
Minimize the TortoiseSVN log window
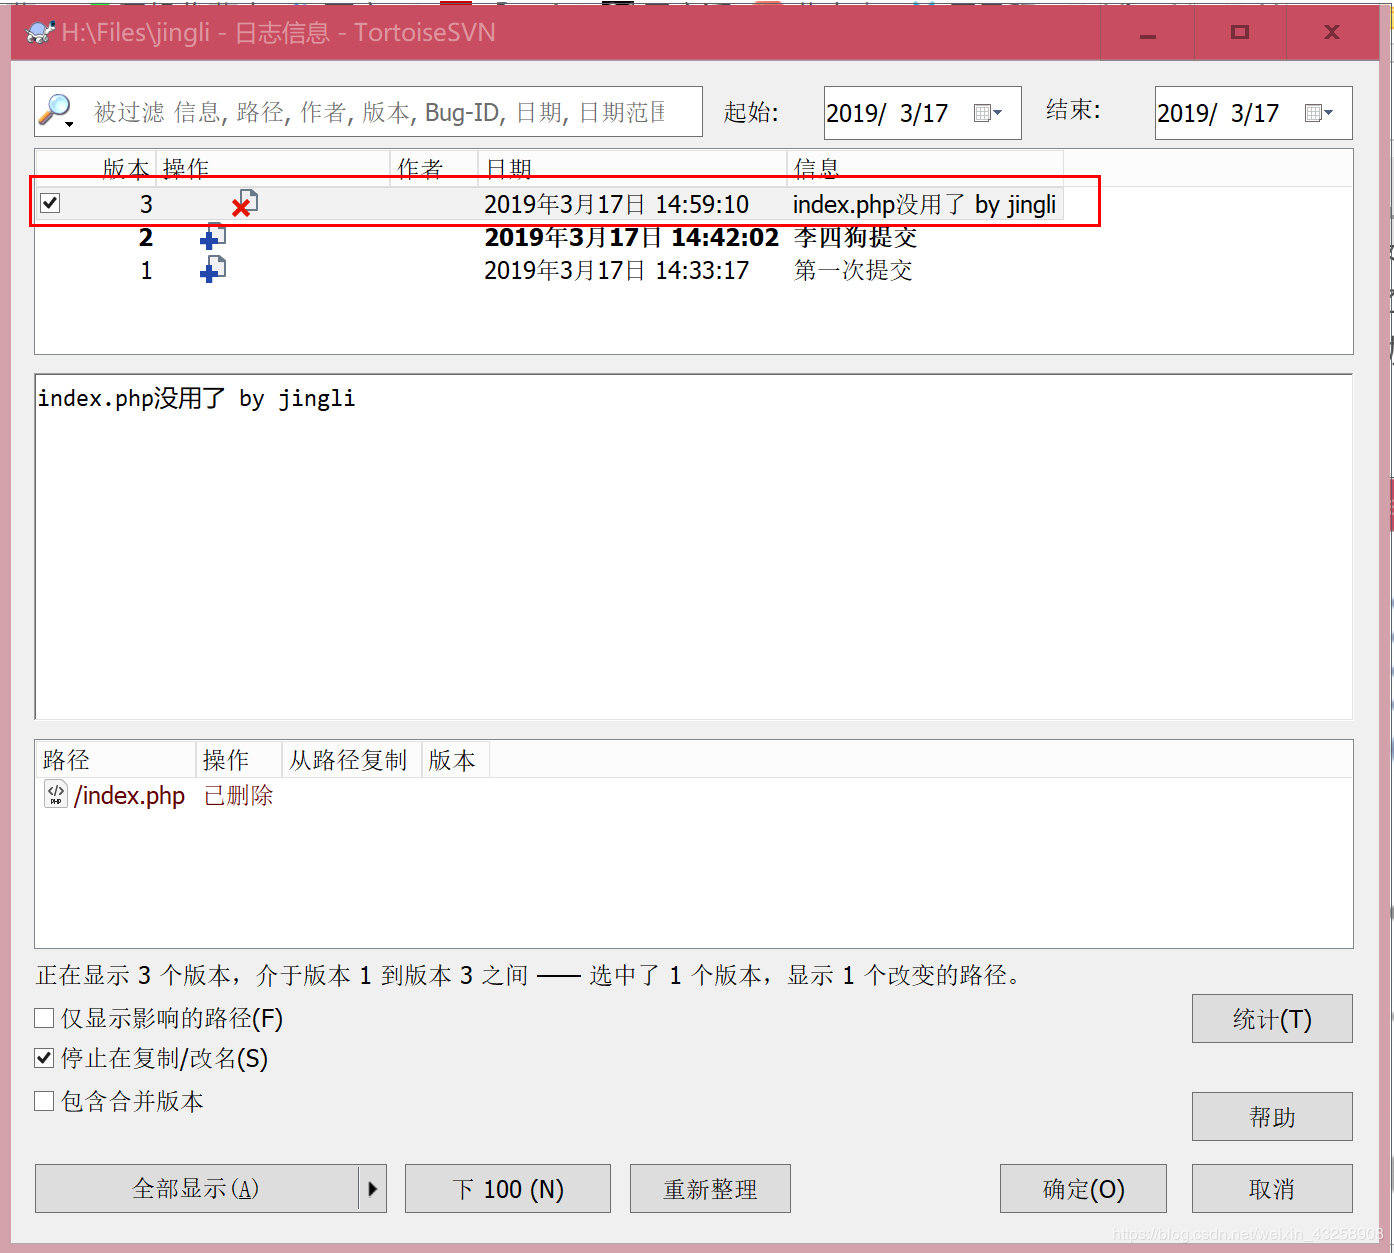point(1148,33)
